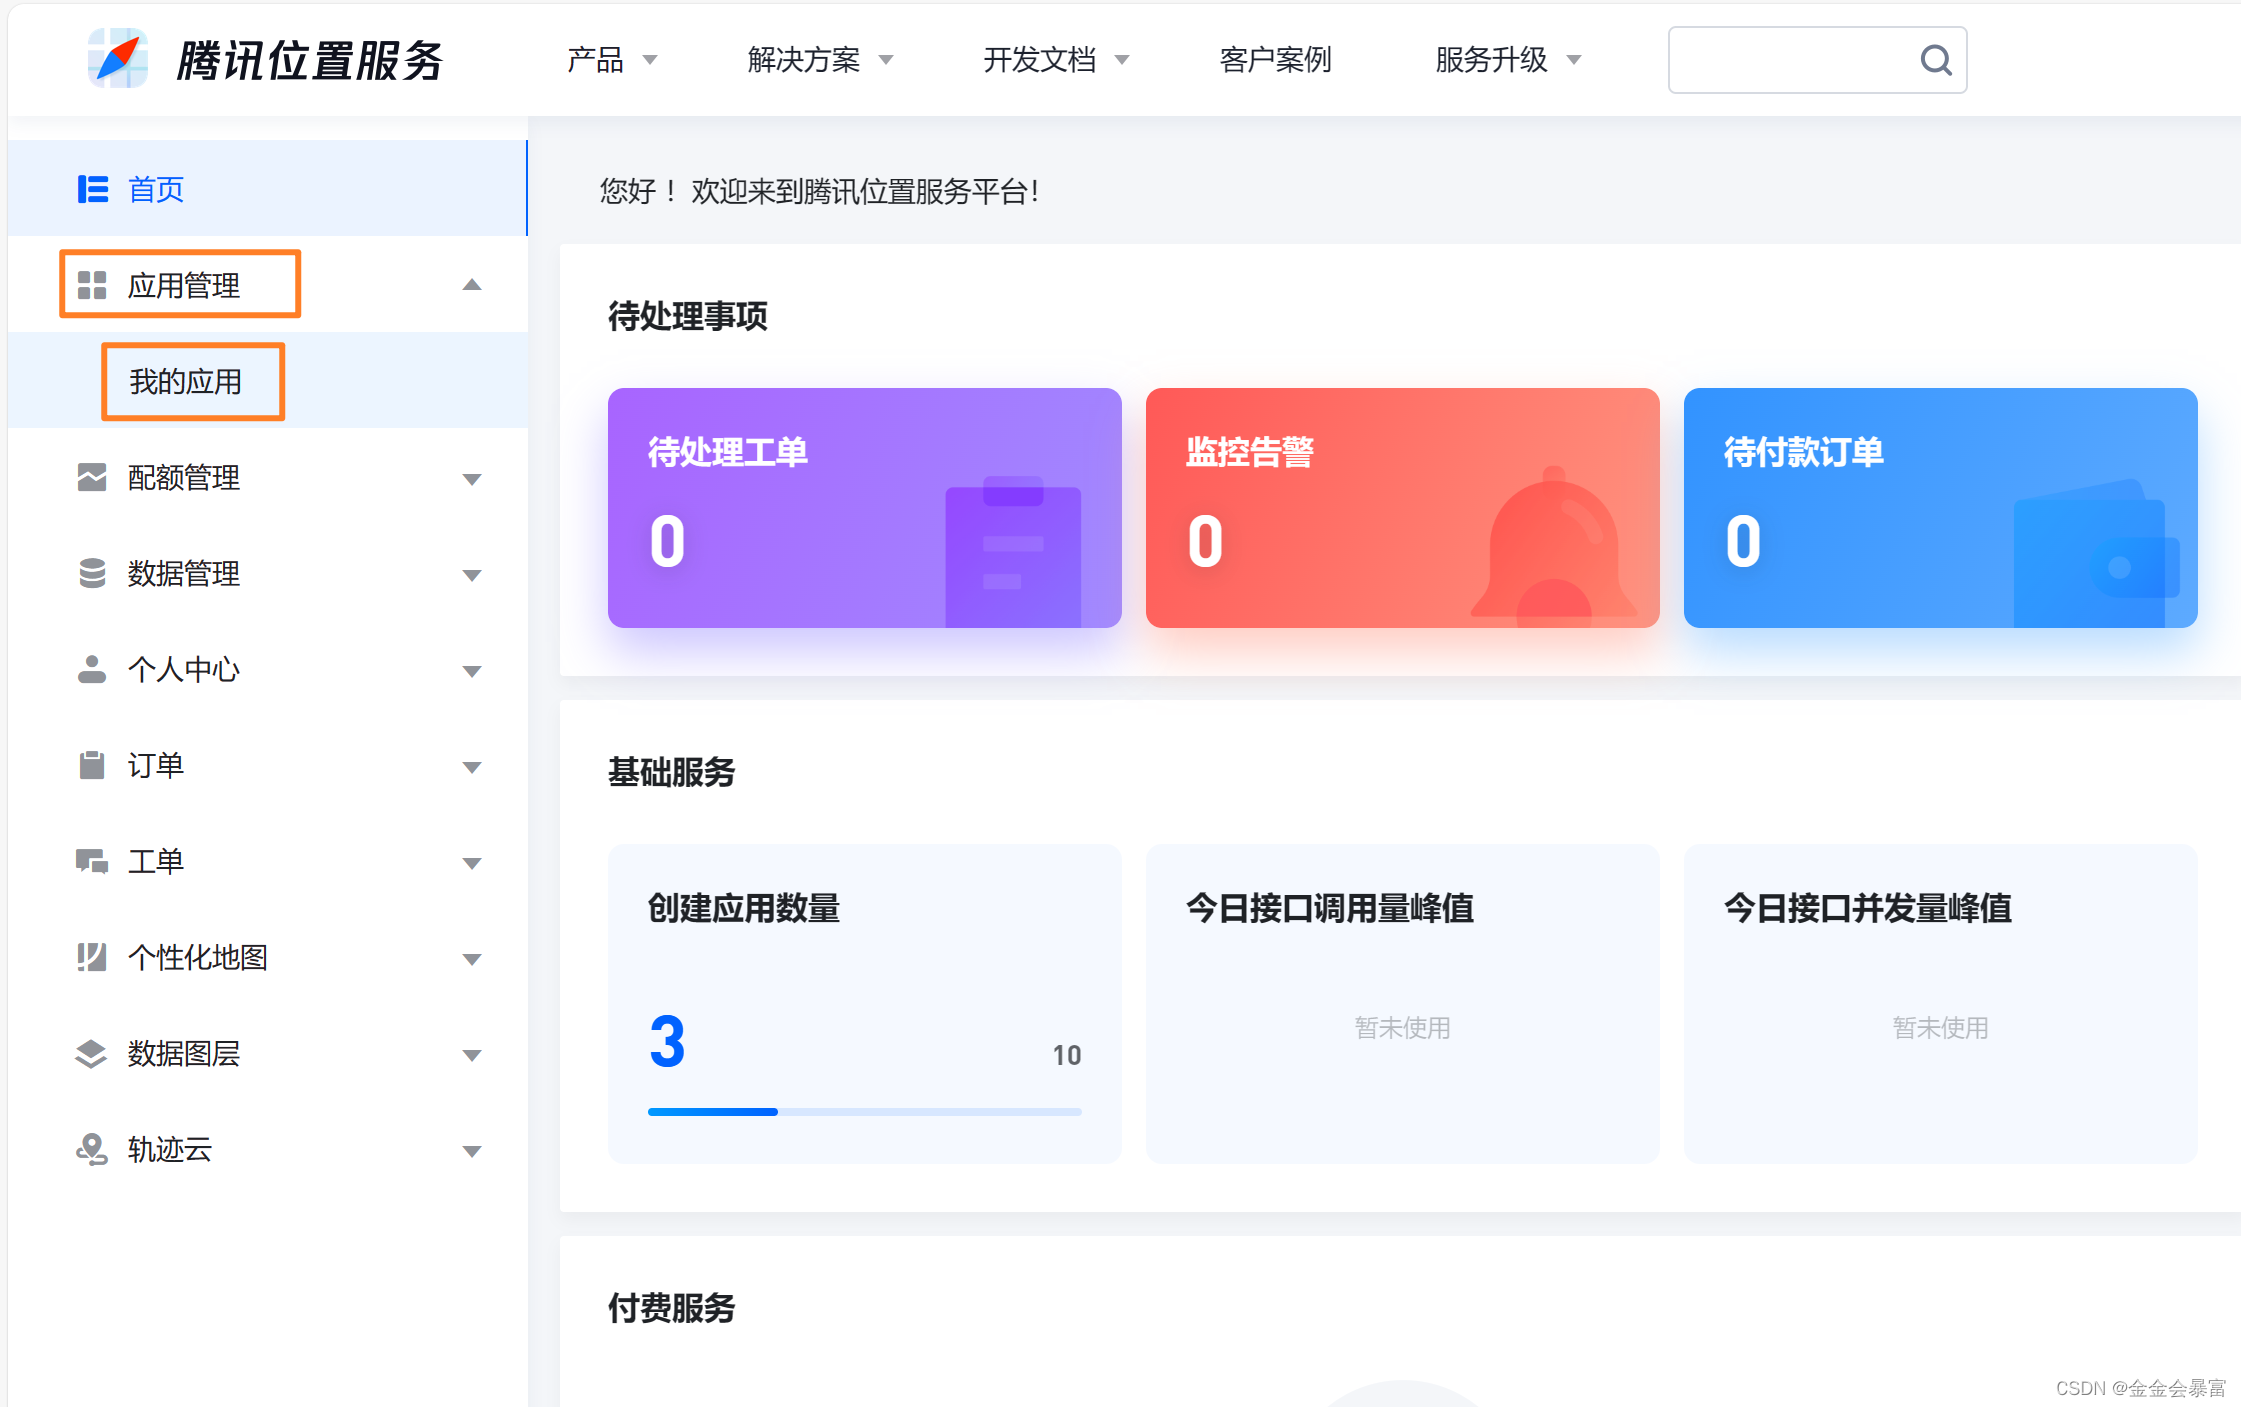Click the 首页 list icon in sidebar

tap(93, 189)
